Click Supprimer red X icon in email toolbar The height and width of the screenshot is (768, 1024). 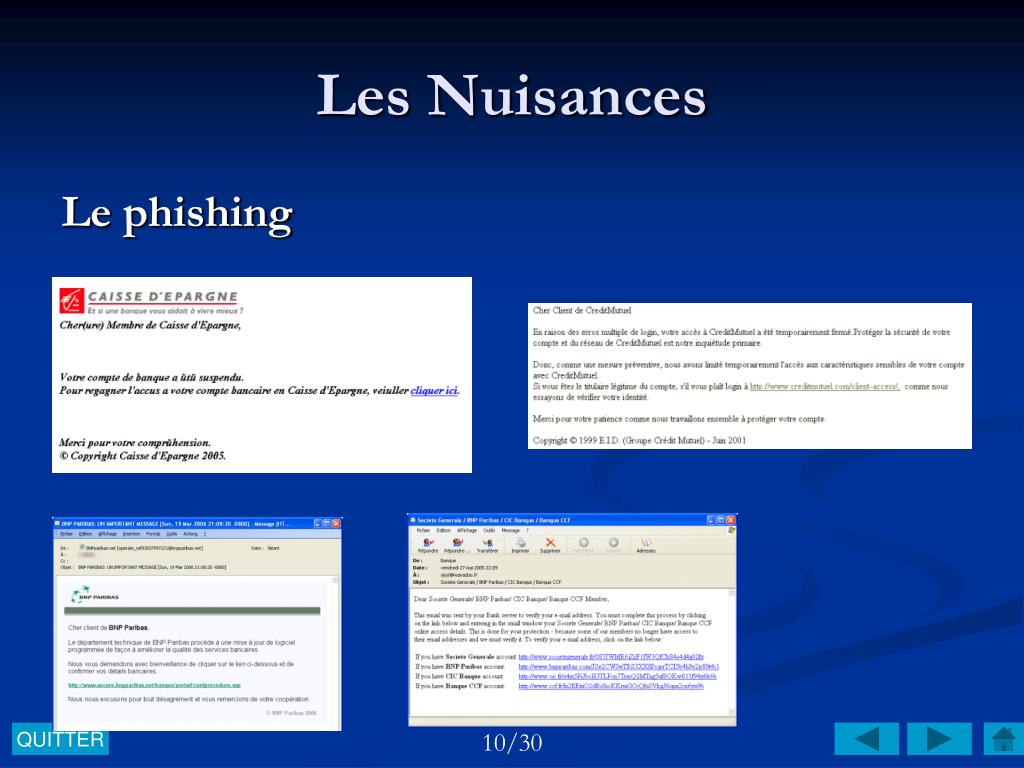pos(550,545)
